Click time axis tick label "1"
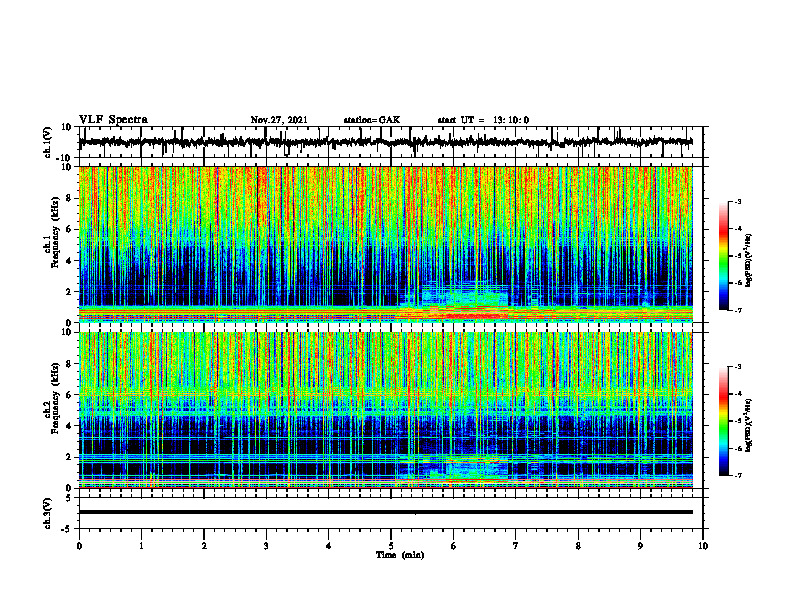 [141, 546]
